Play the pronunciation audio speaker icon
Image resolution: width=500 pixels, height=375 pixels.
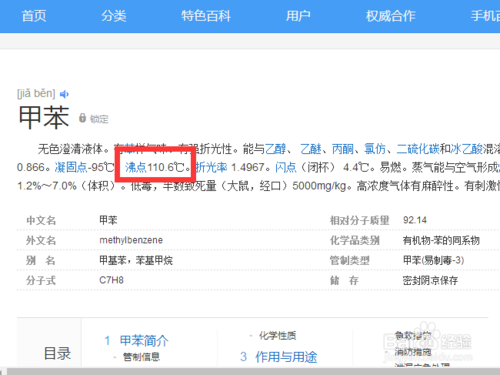[x=64, y=94]
